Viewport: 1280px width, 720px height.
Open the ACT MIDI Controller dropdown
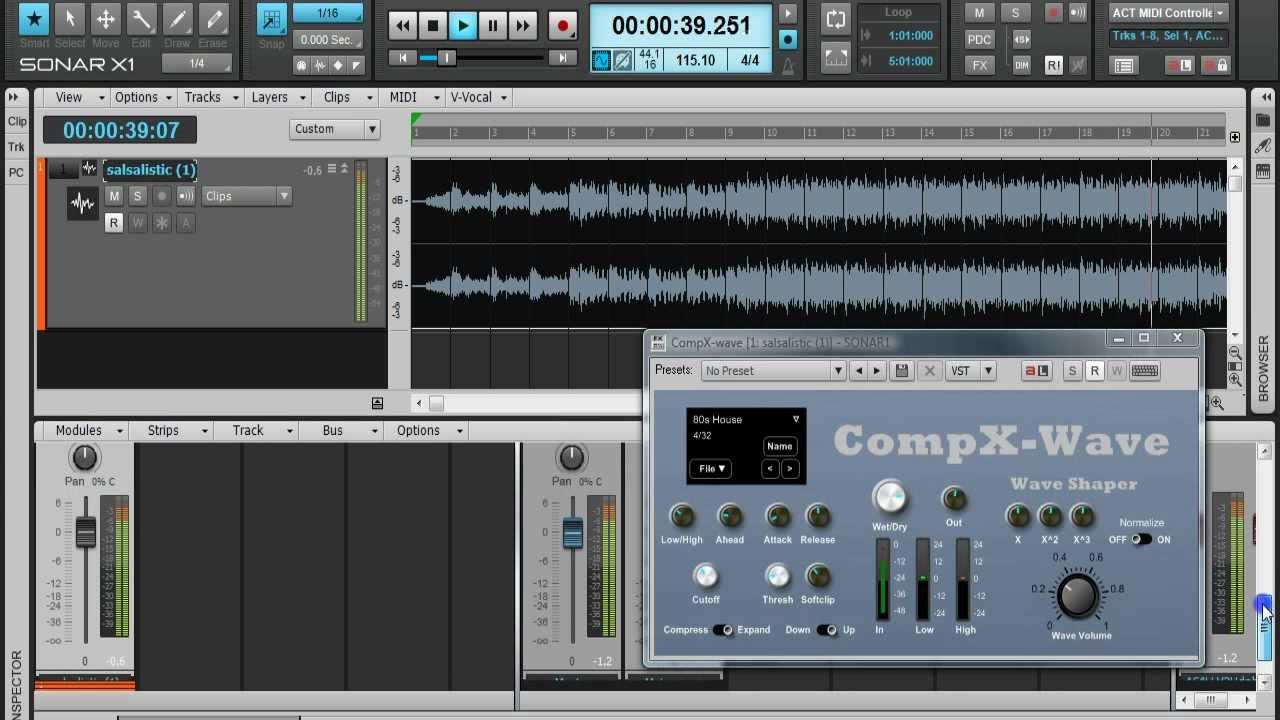coord(1167,13)
